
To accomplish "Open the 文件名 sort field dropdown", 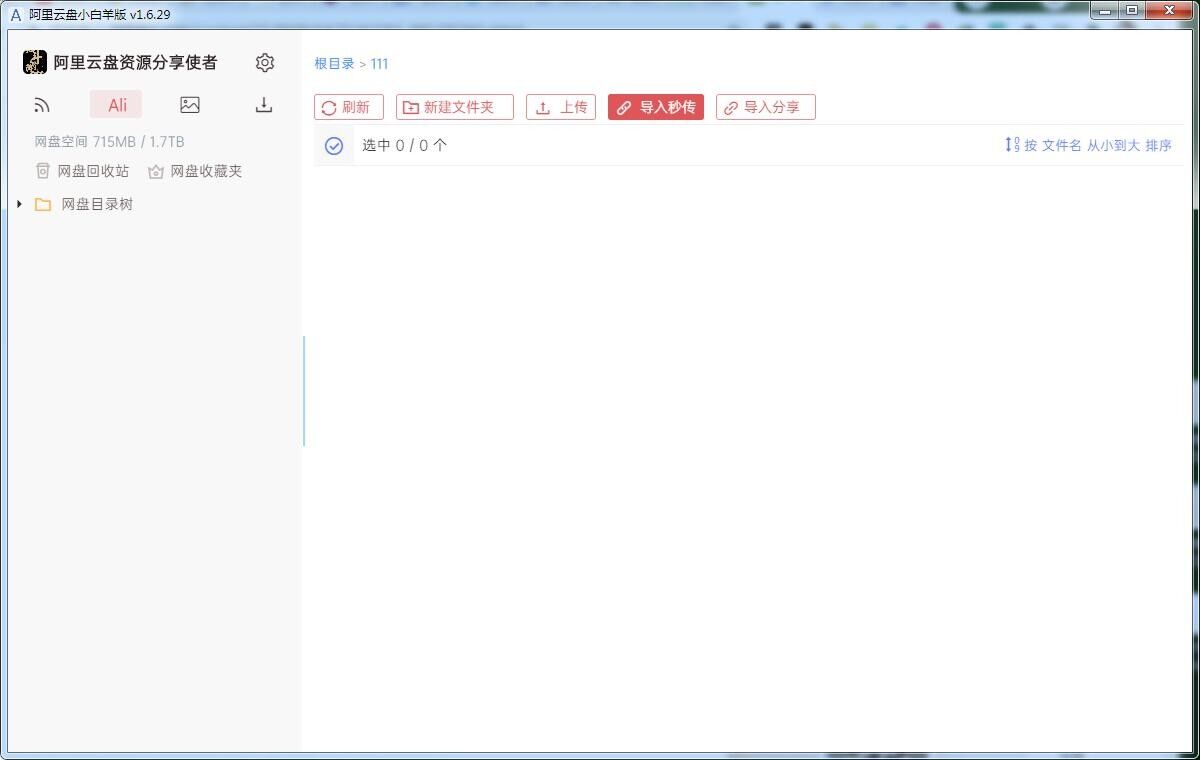I will coord(1061,146).
